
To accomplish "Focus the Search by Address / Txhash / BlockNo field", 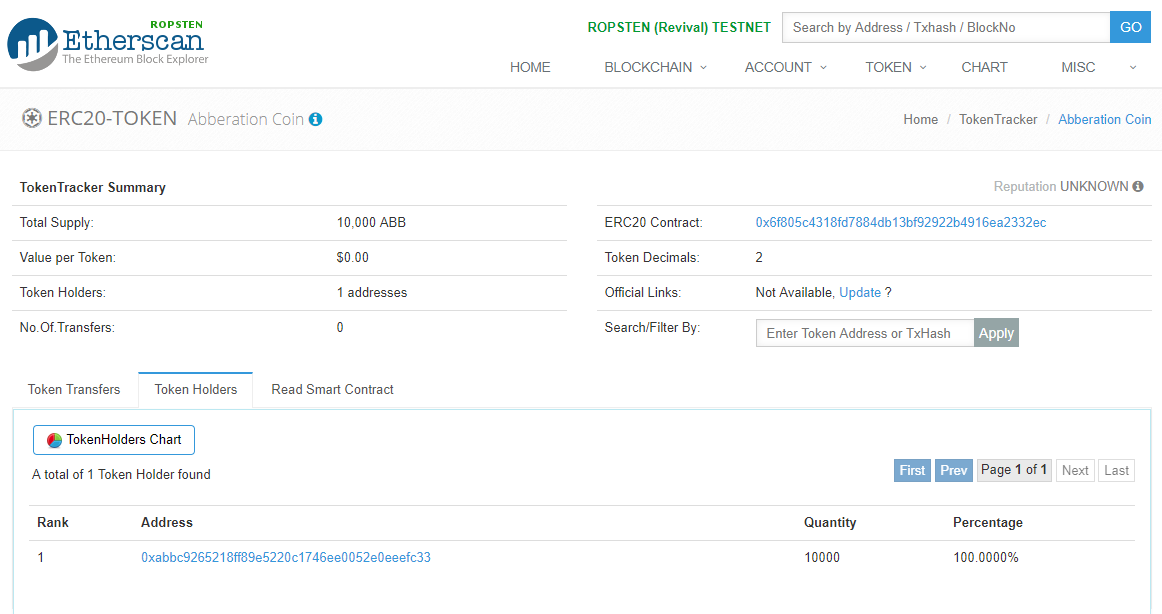I will 946,27.
